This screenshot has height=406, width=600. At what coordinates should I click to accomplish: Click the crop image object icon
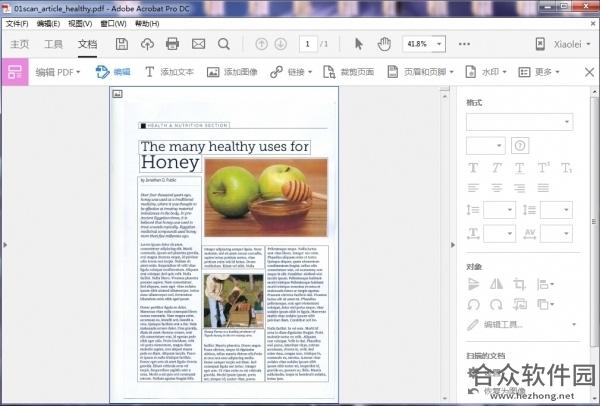519,284
